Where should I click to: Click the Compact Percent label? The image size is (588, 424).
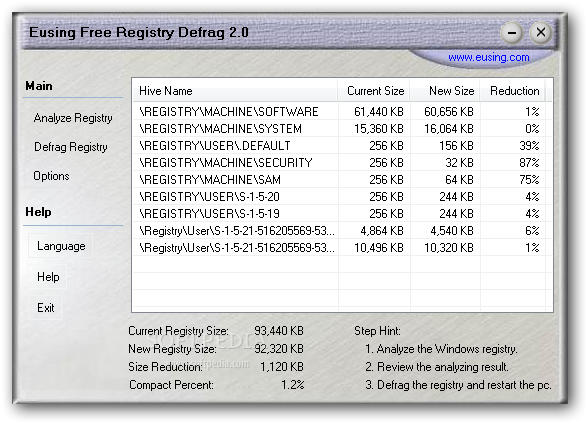click(171, 385)
